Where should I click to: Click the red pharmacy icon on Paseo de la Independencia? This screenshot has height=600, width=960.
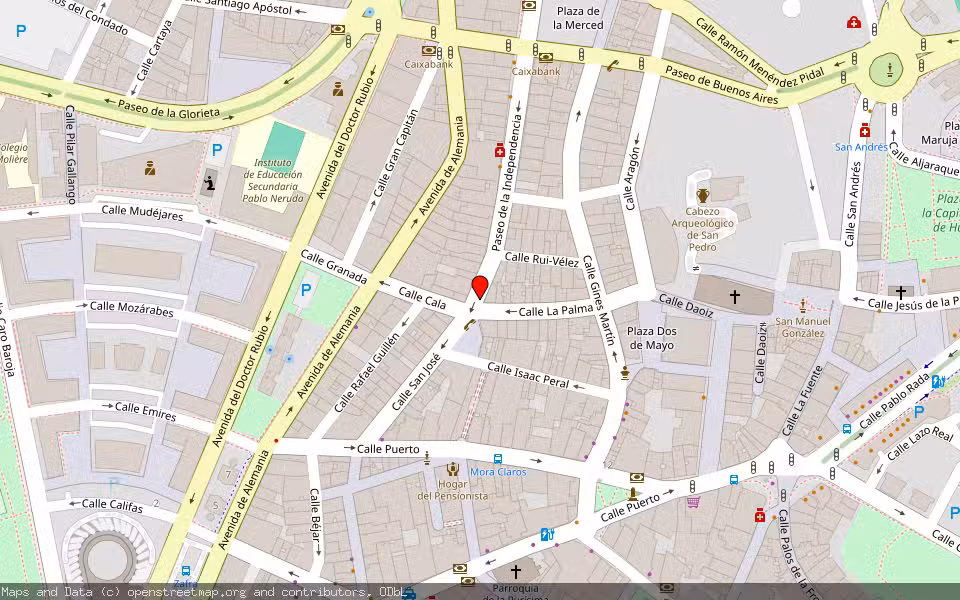tap(500, 151)
